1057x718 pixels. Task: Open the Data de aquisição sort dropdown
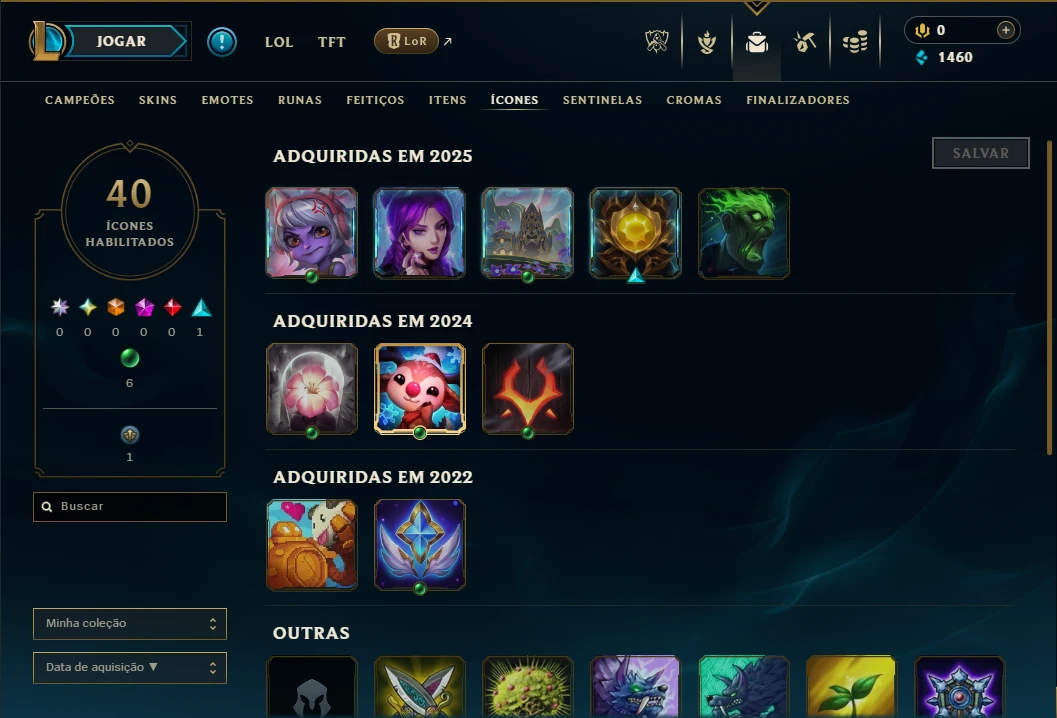[x=129, y=667]
